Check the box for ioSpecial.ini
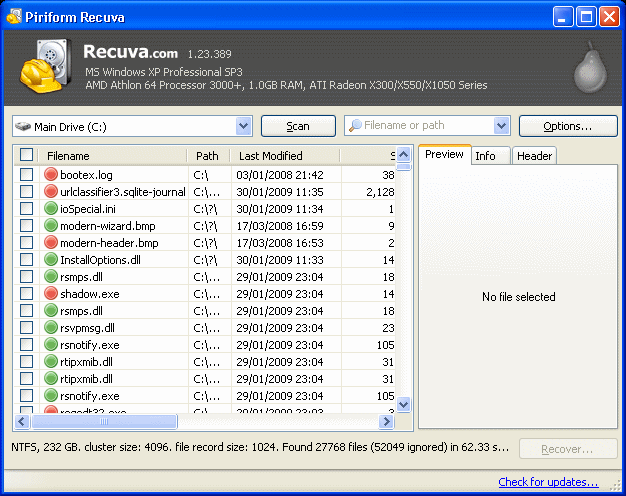This screenshot has height=496, width=626. (26, 208)
